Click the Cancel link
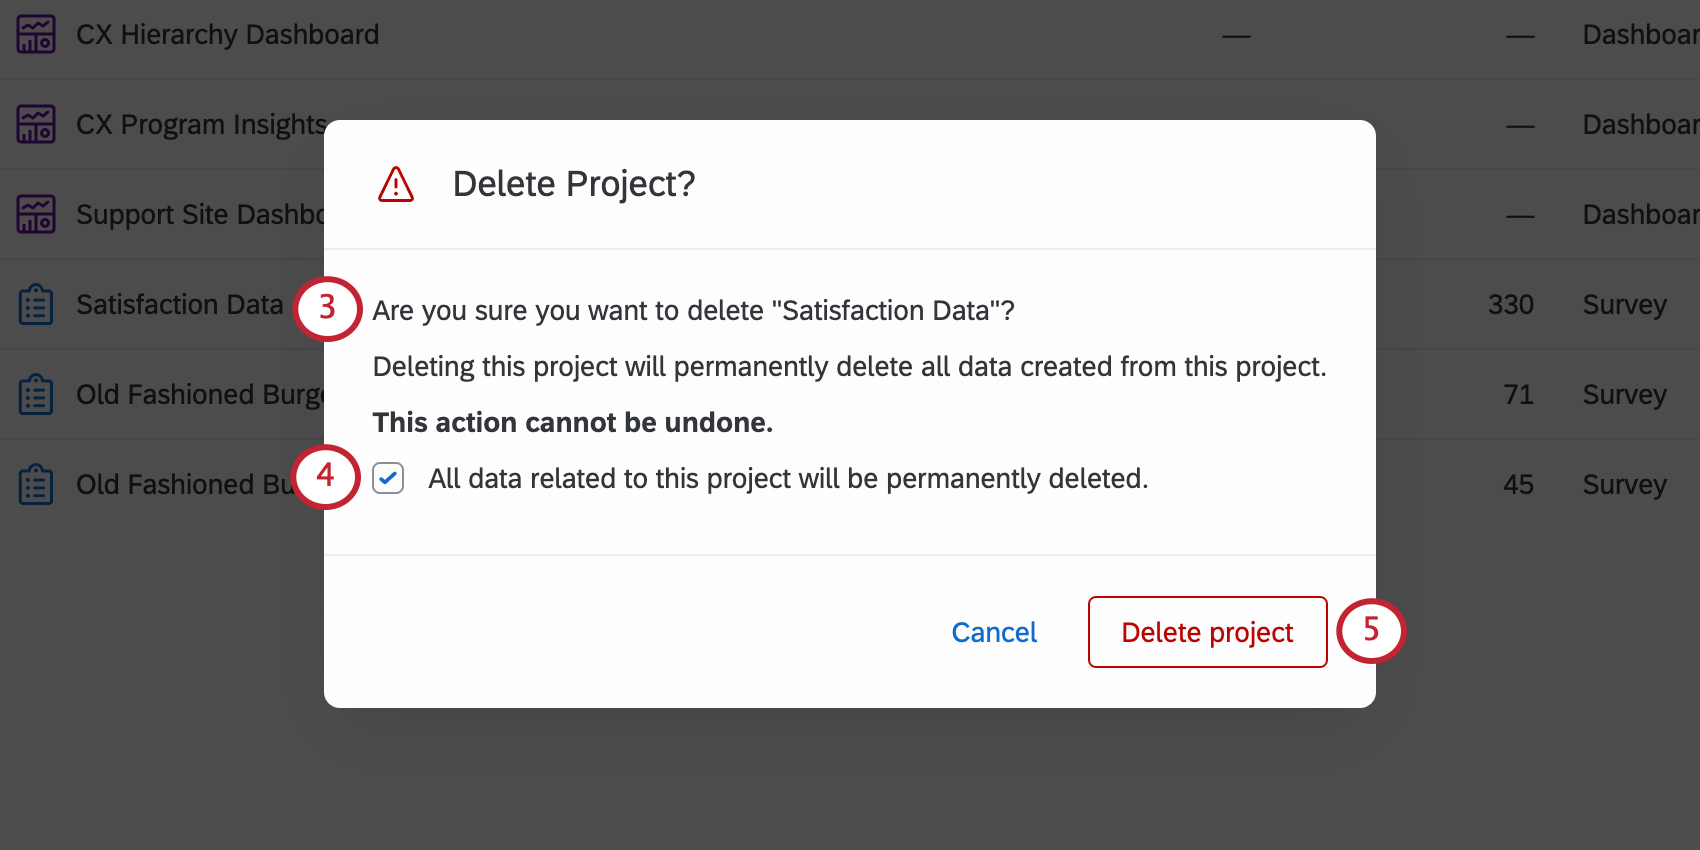 pyautogui.click(x=993, y=632)
